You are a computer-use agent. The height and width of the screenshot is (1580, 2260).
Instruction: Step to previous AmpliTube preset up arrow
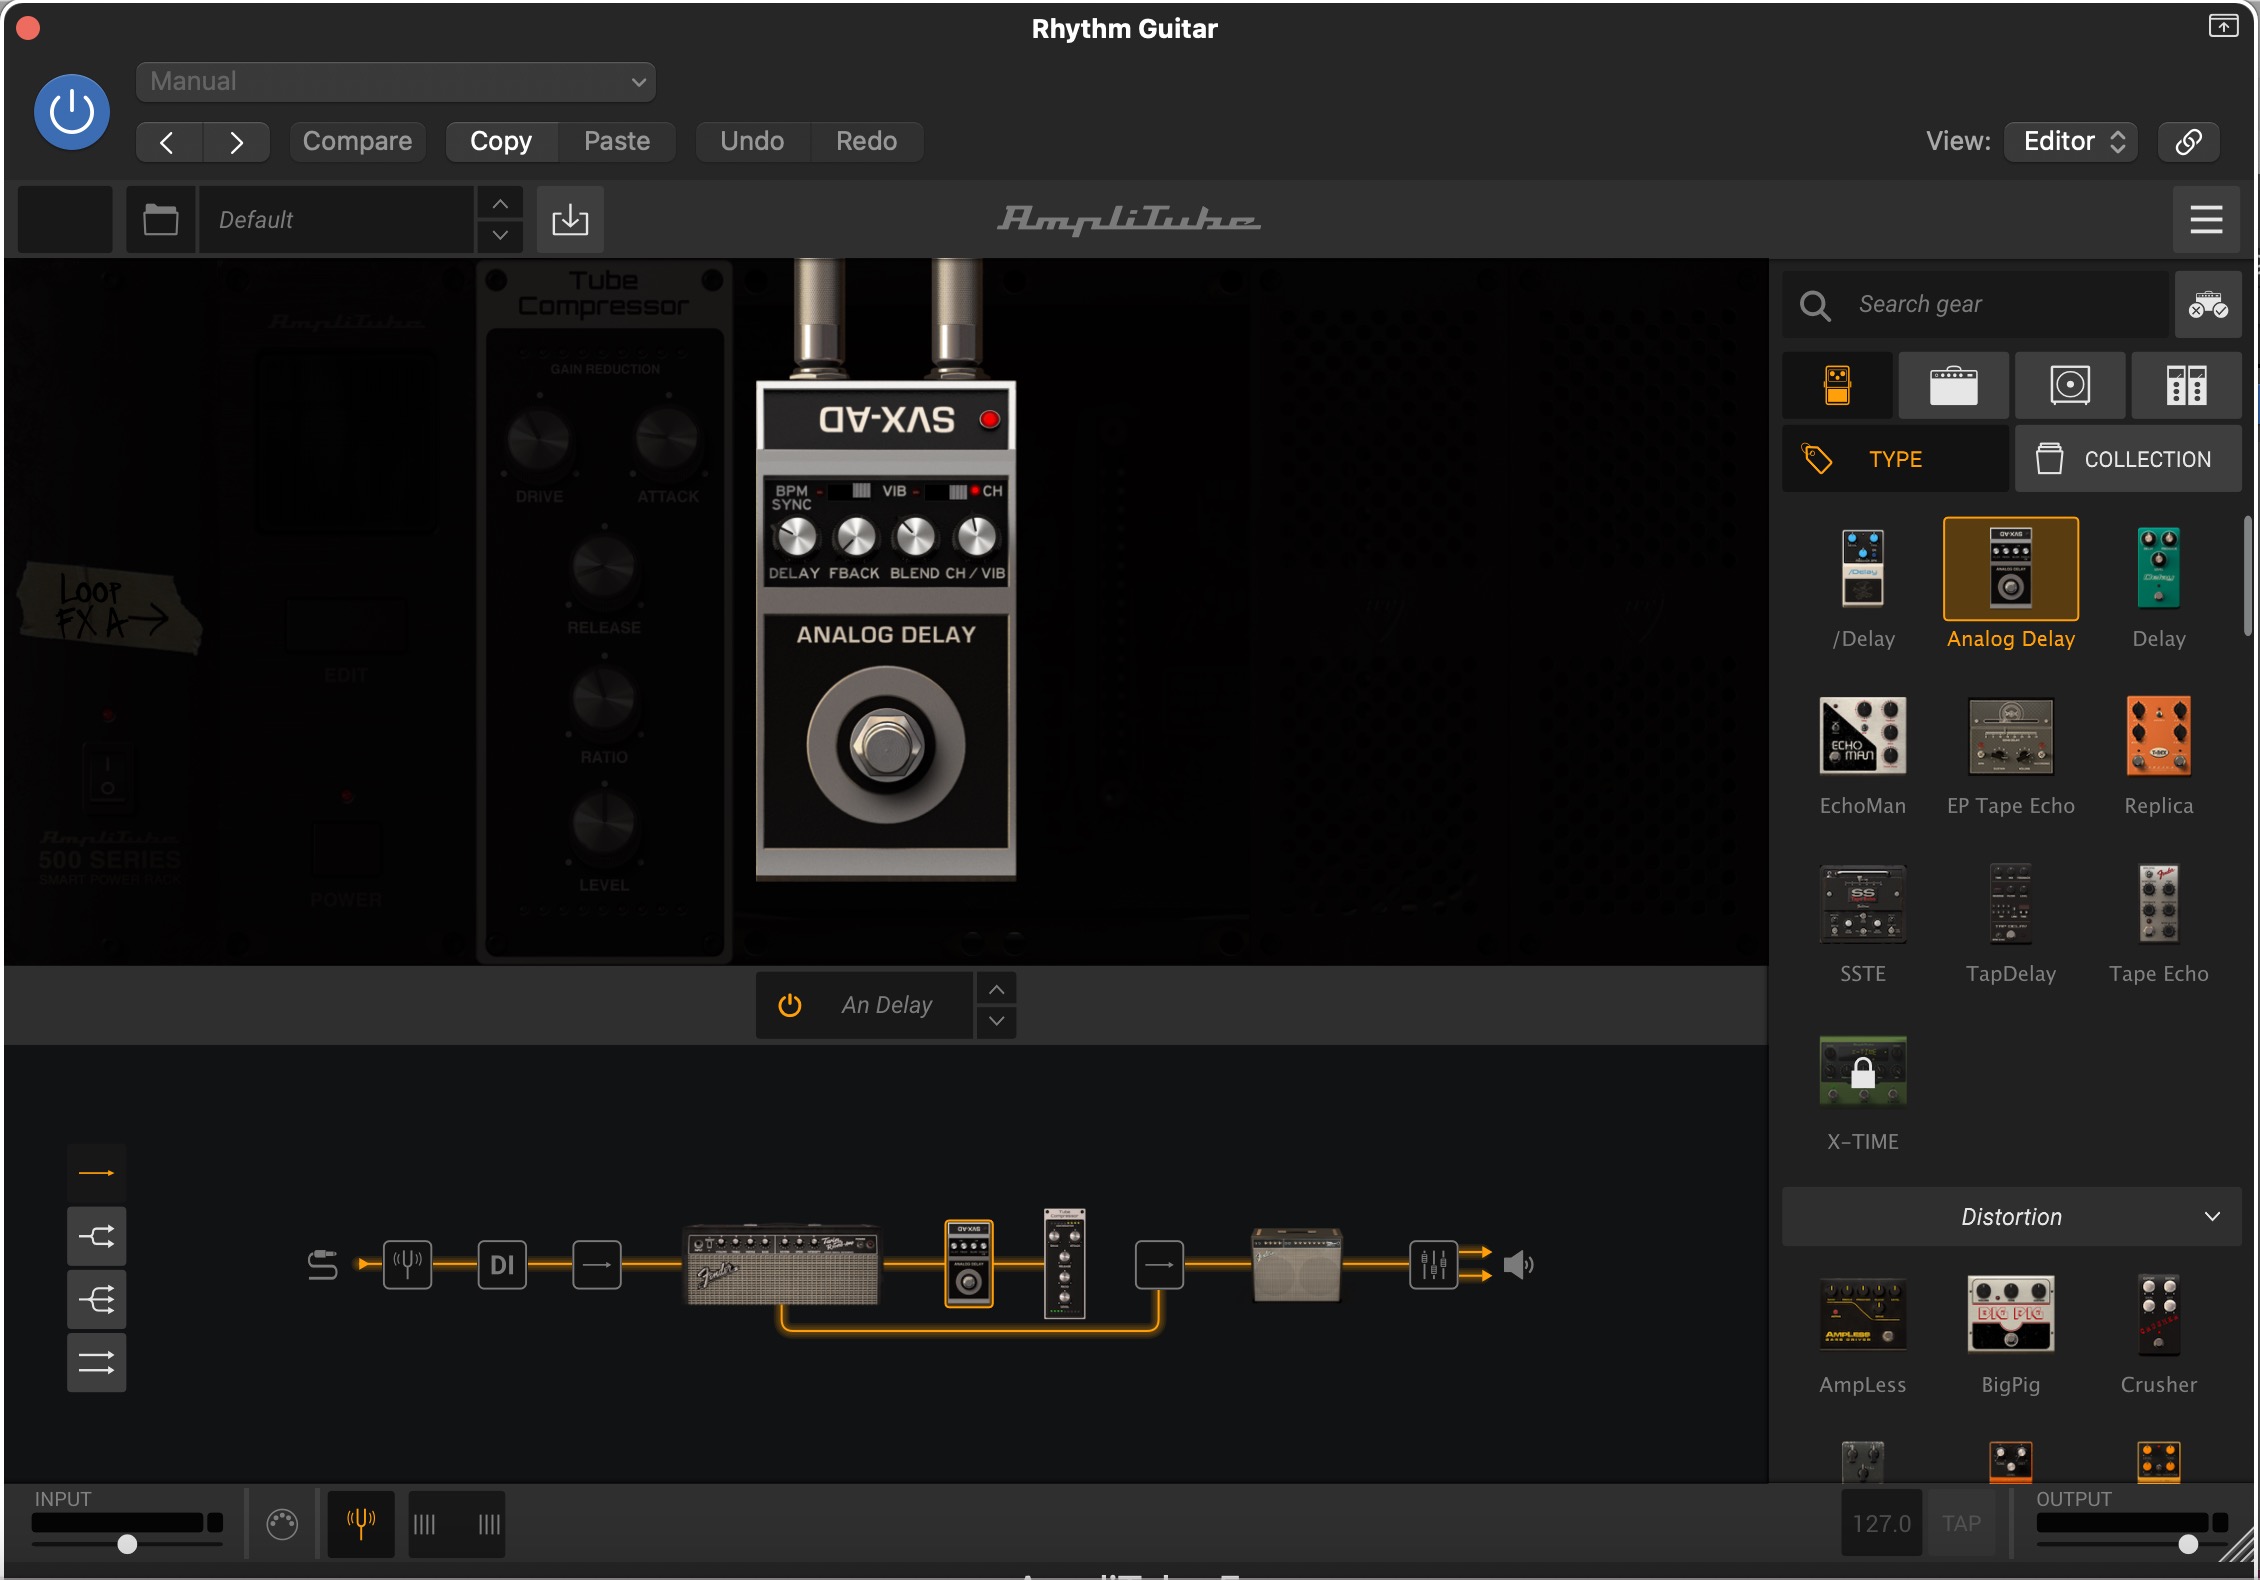500,204
